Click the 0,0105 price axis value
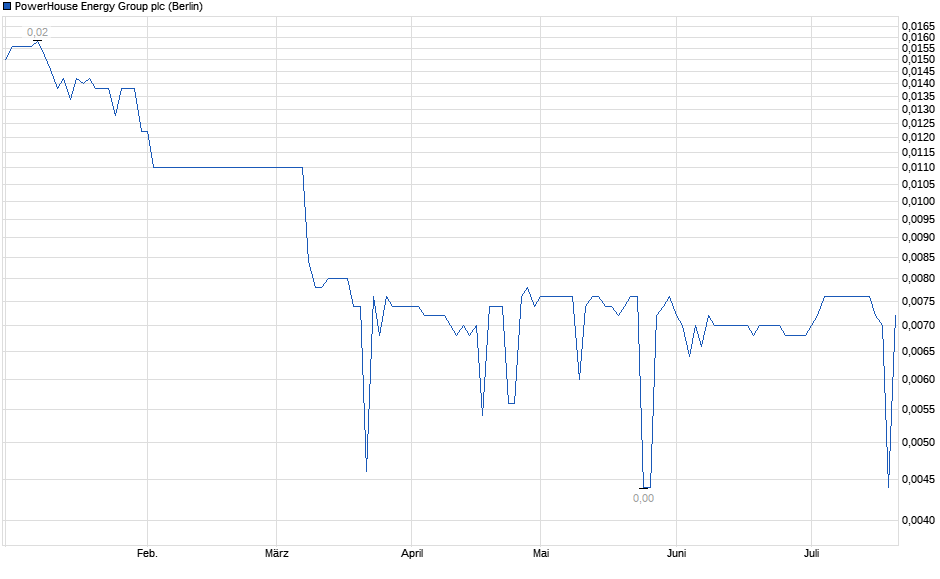The height and width of the screenshot is (579, 940). pyautogui.click(x=918, y=184)
